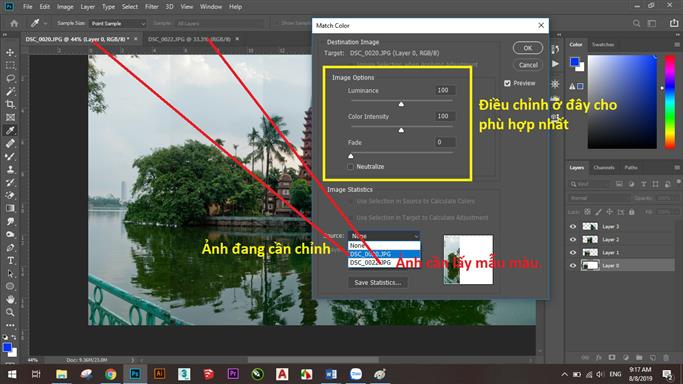683x384 pixels.
Task: Select the Pen tool
Action: point(10,248)
